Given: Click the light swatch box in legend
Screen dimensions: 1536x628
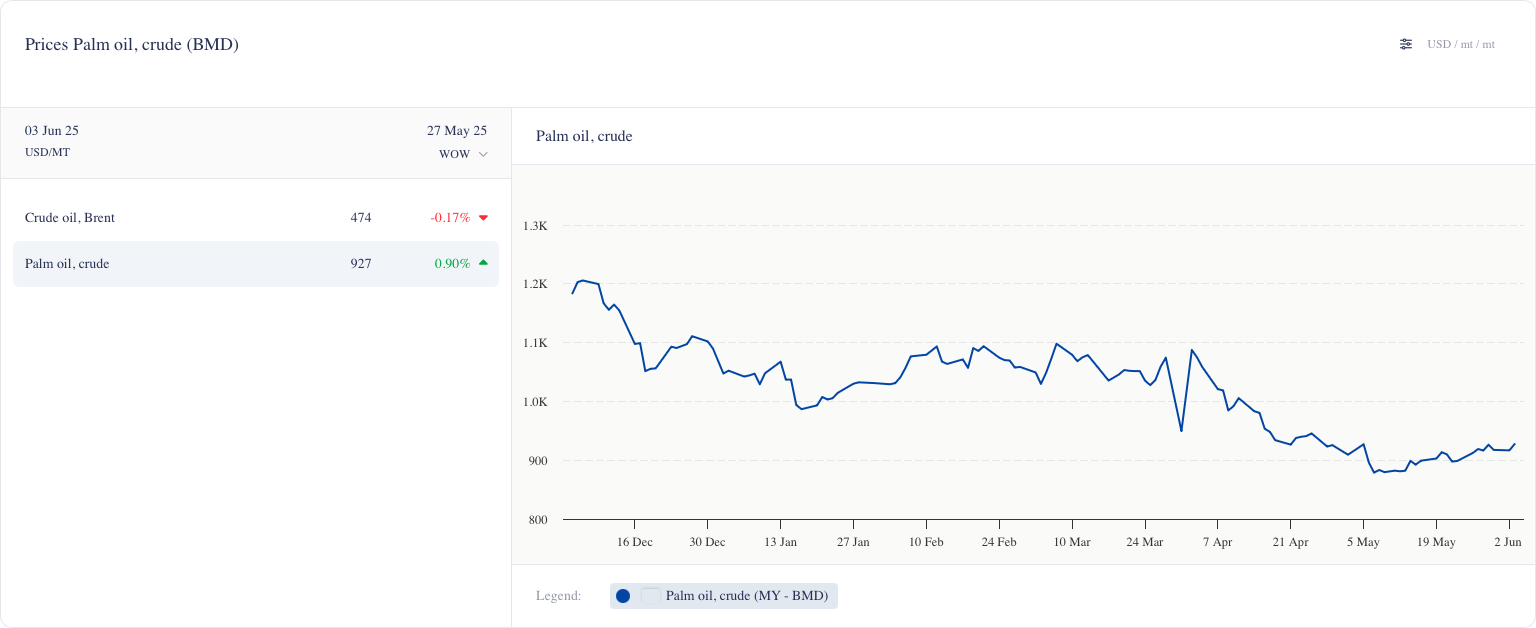Looking at the screenshot, I should point(651,596).
